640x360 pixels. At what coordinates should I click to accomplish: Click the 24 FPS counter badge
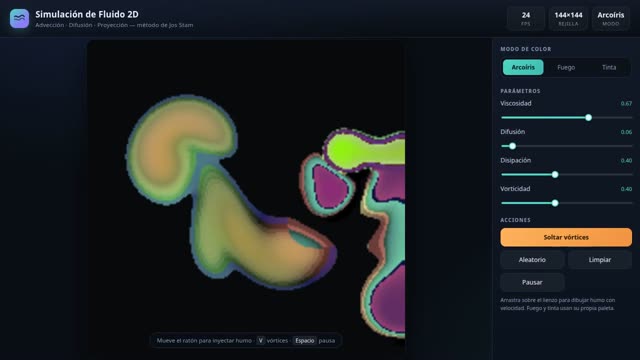(526, 18)
